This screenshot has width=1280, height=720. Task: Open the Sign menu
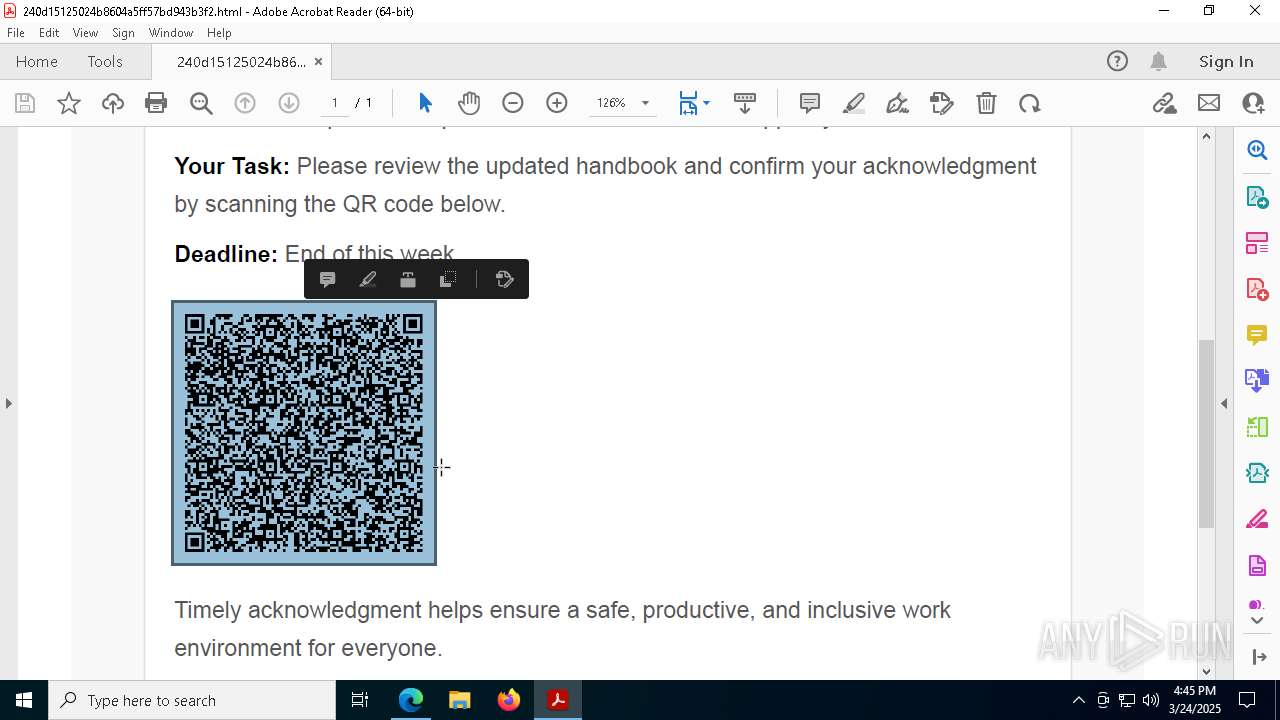pyautogui.click(x=124, y=33)
